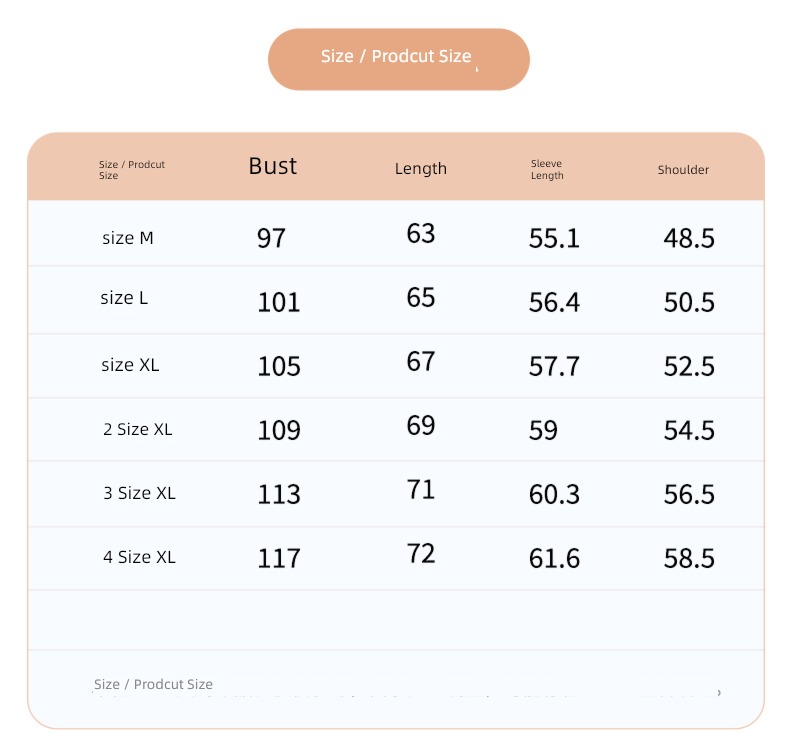Click the Size / Prodcut Size header cell

(131, 170)
